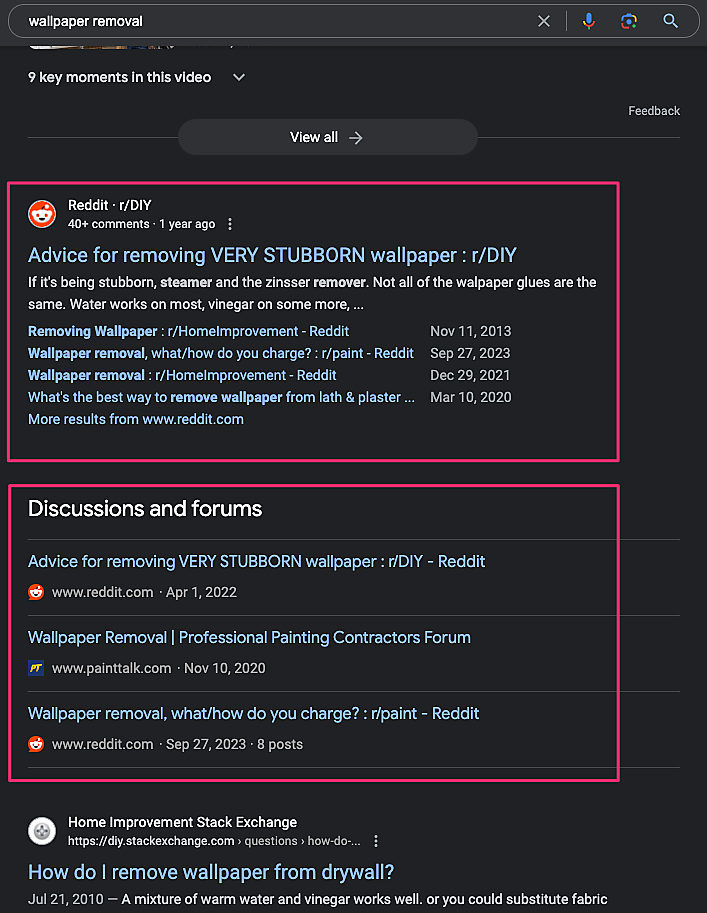Click the Stack Exchange site favicon
This screenshot has height=913, width=707.
(42, 831)
